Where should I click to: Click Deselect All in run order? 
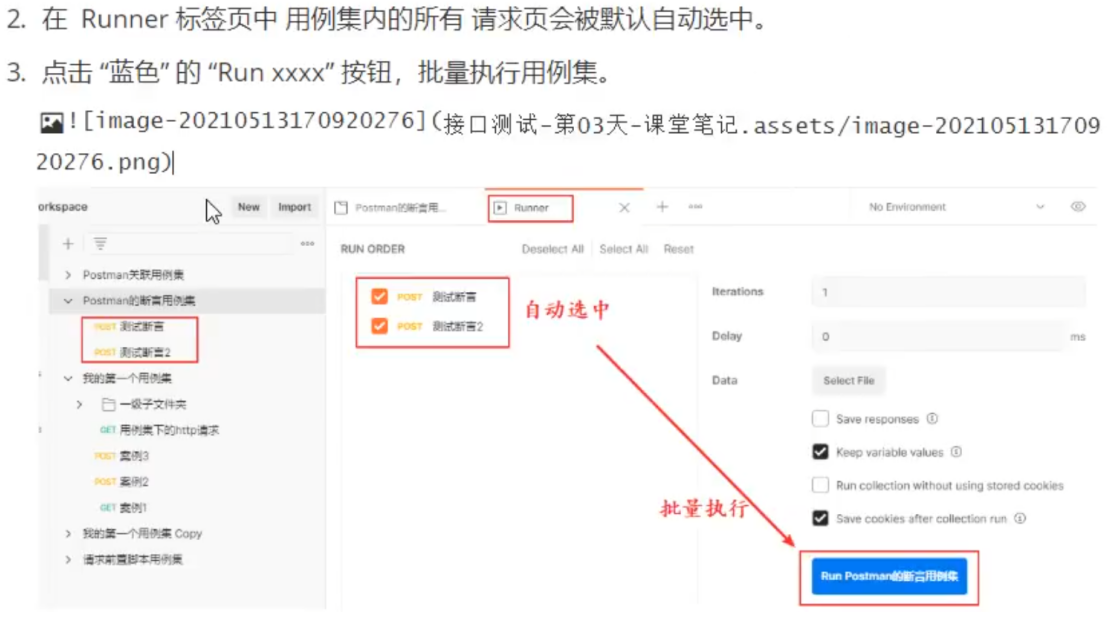[x=552, y=249]
